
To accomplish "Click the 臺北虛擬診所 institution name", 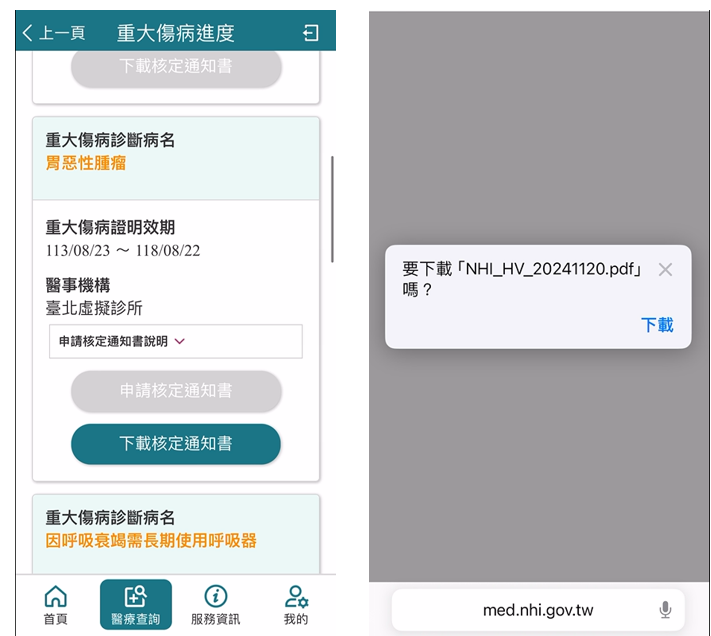I will tap(94, 307).
